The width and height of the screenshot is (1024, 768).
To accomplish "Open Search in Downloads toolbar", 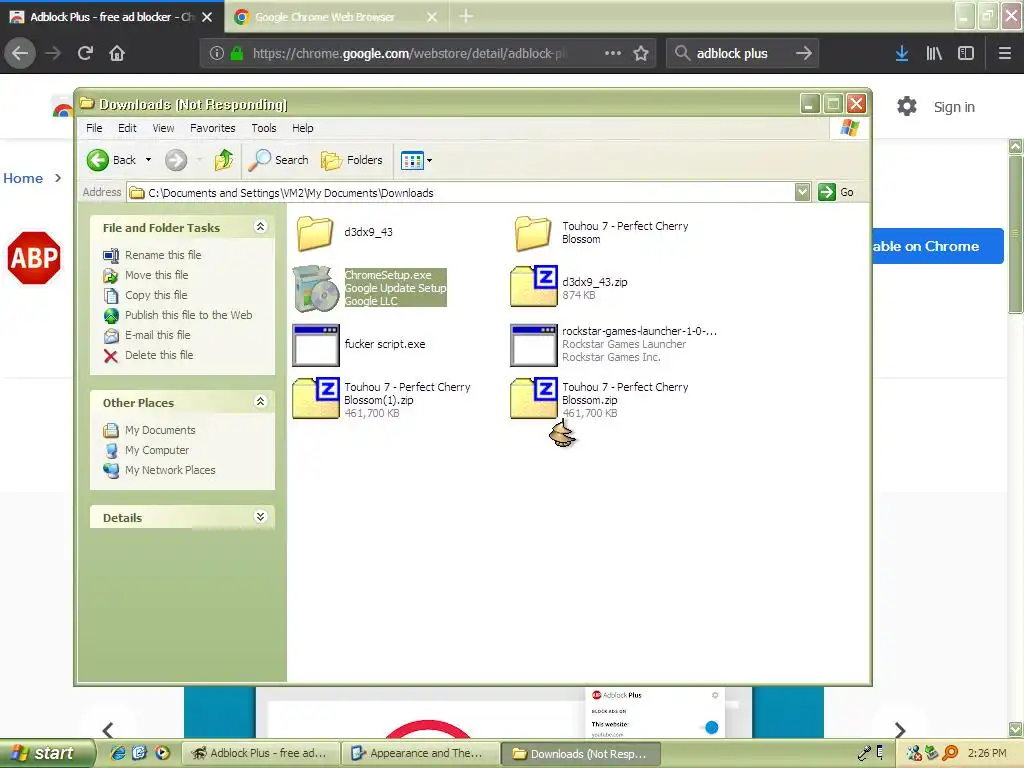I will click(x=278, y=160).
